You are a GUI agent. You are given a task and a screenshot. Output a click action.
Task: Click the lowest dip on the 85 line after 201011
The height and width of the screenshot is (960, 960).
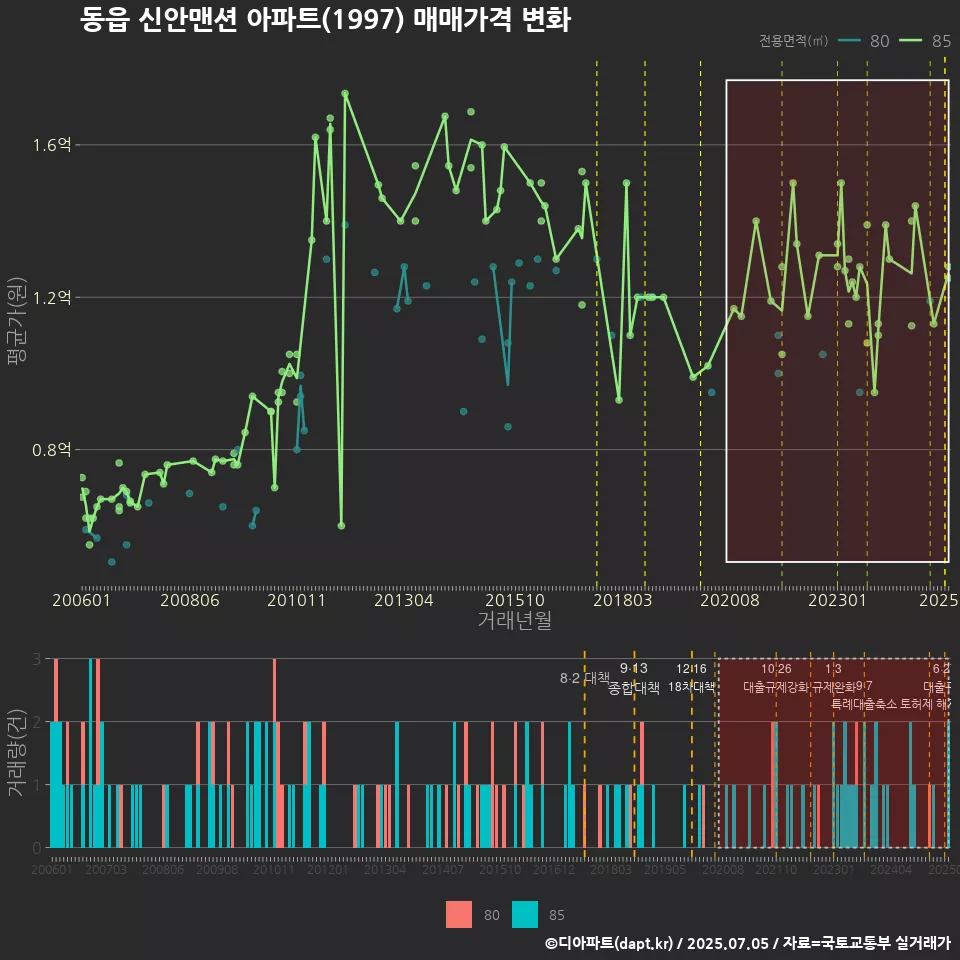(x=342, y=526)
